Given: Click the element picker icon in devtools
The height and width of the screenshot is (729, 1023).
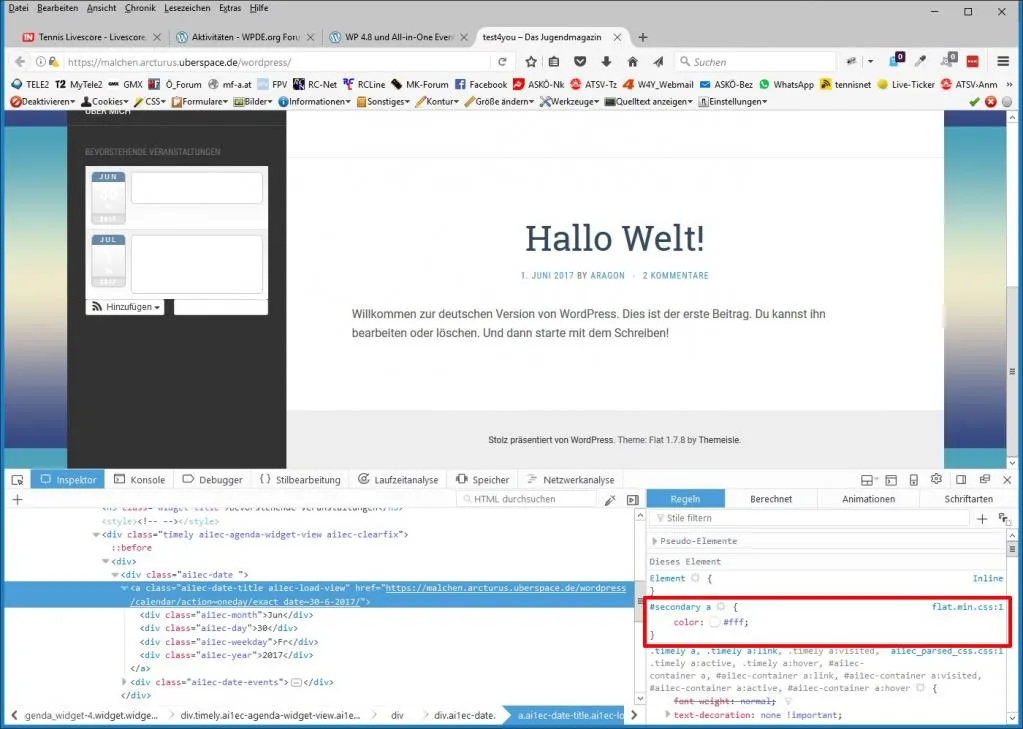Looking at the screenshot, I should tap(18, 480).
